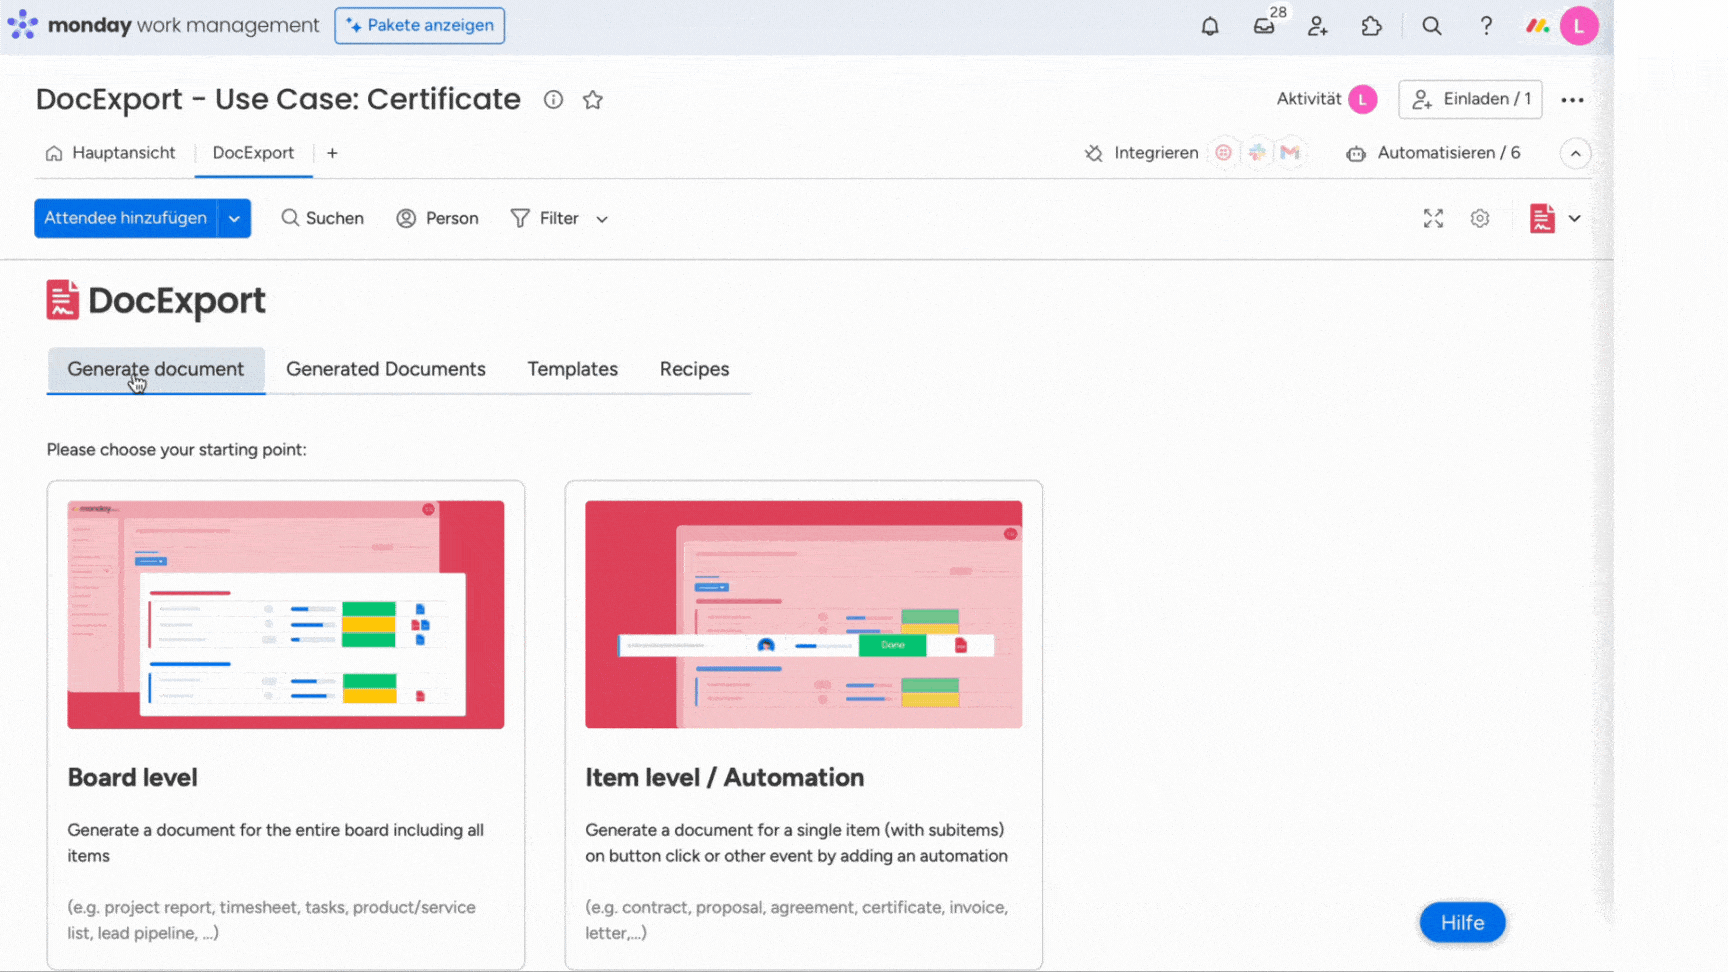The height and width of the screenshot is (972, 1728).
Task: Click Aktivität label
Action: tap(1308, 99)
